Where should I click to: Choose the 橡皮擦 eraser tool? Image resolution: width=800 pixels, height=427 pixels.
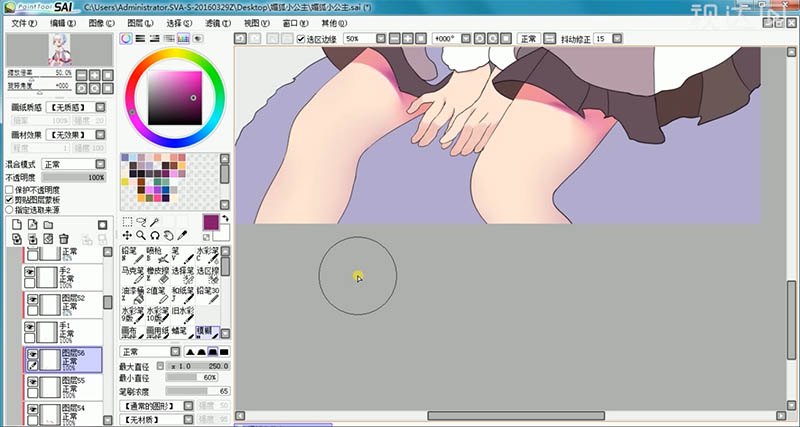click(x=157, y=275)
